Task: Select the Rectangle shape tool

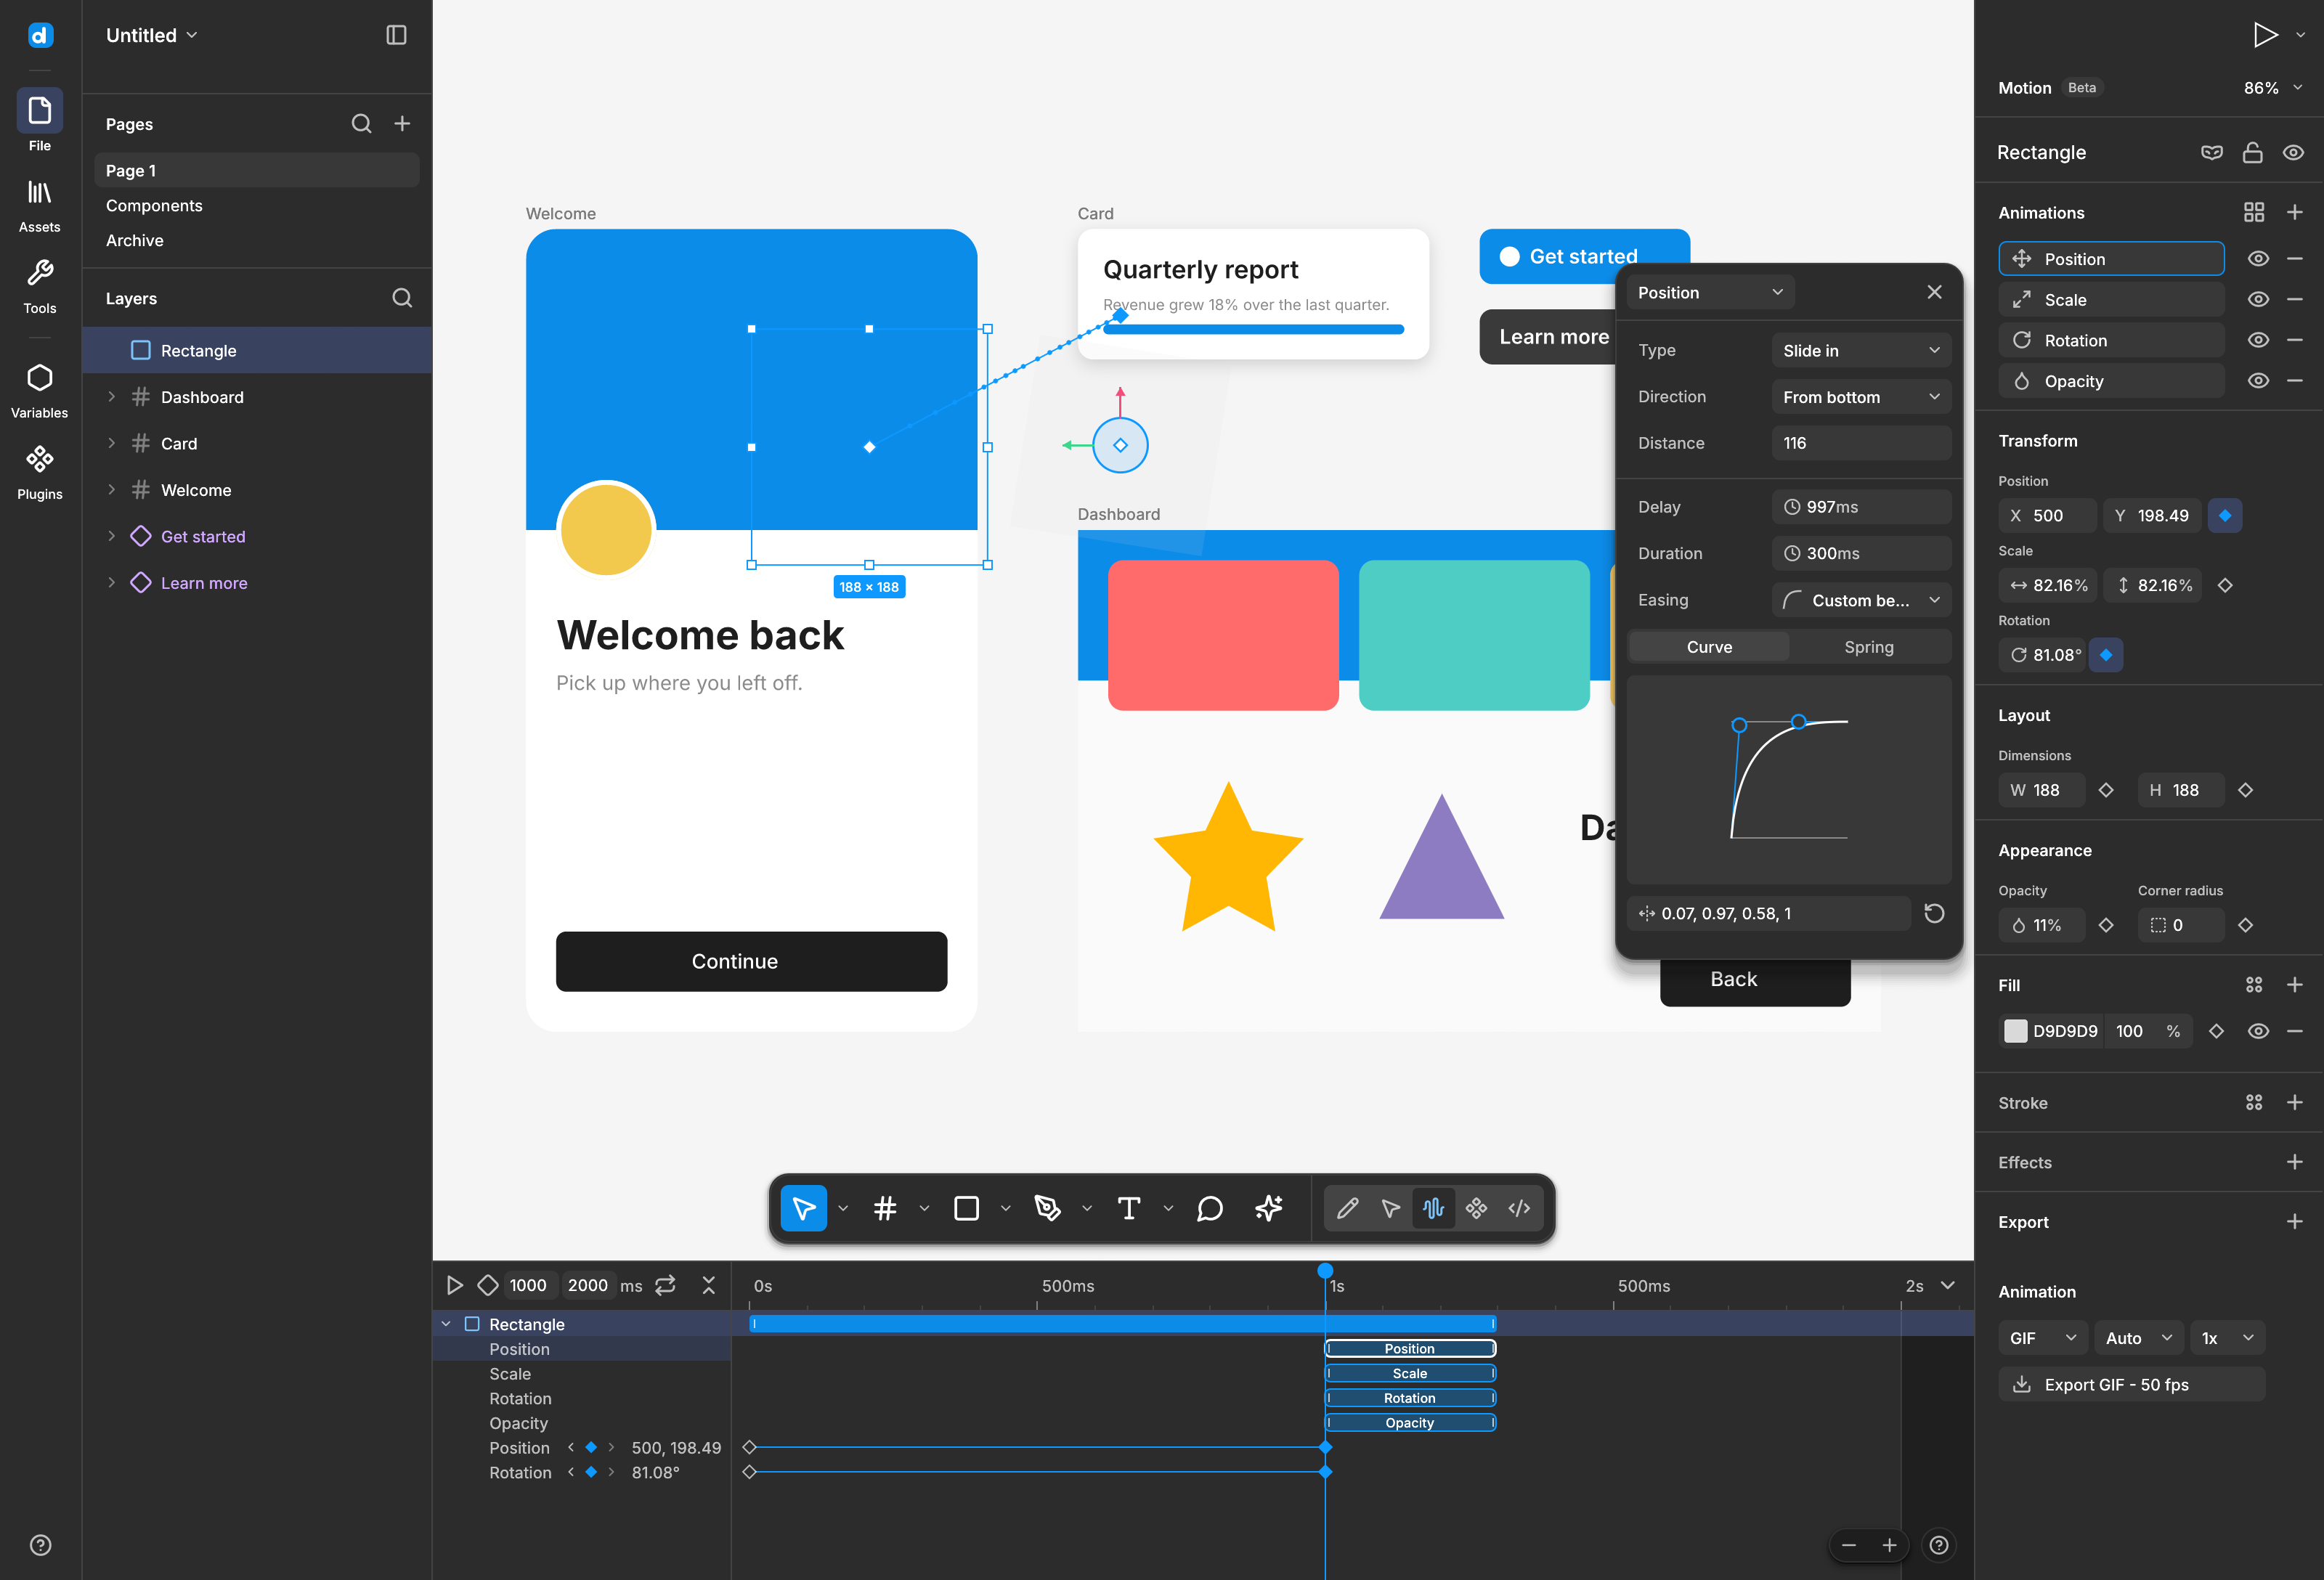Action: [x=966, y=1208]
